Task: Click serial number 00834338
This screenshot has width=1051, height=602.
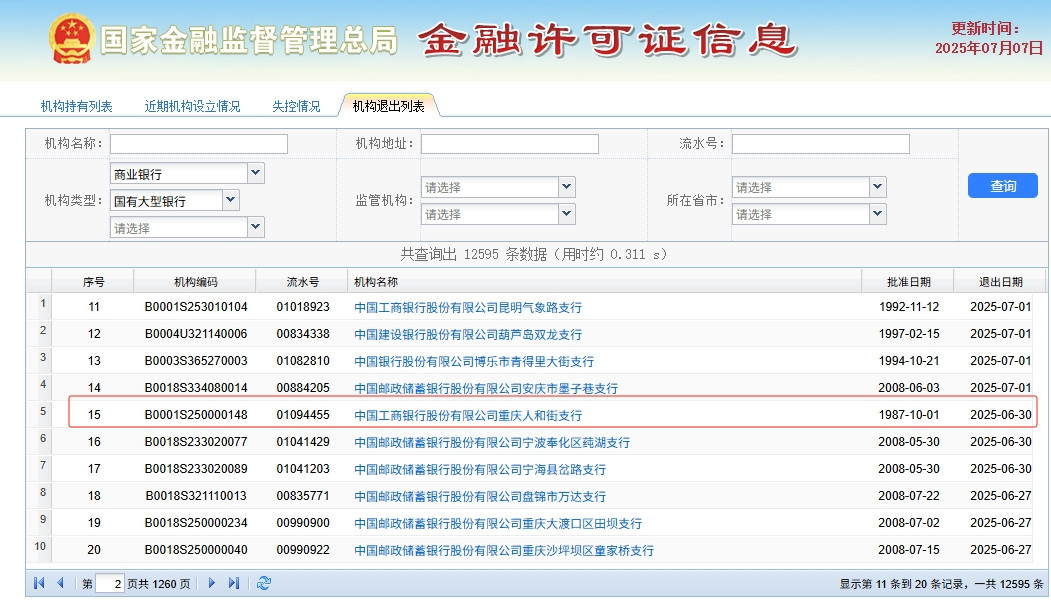Action: [303, 334]
